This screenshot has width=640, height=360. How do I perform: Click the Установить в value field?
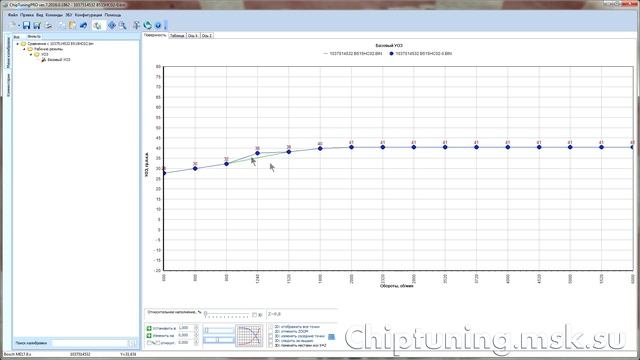pos(185,328)
